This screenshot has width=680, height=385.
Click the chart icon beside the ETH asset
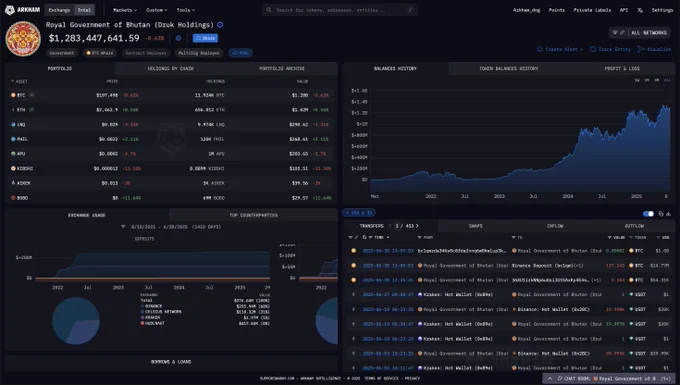click(x=31, y=110)
